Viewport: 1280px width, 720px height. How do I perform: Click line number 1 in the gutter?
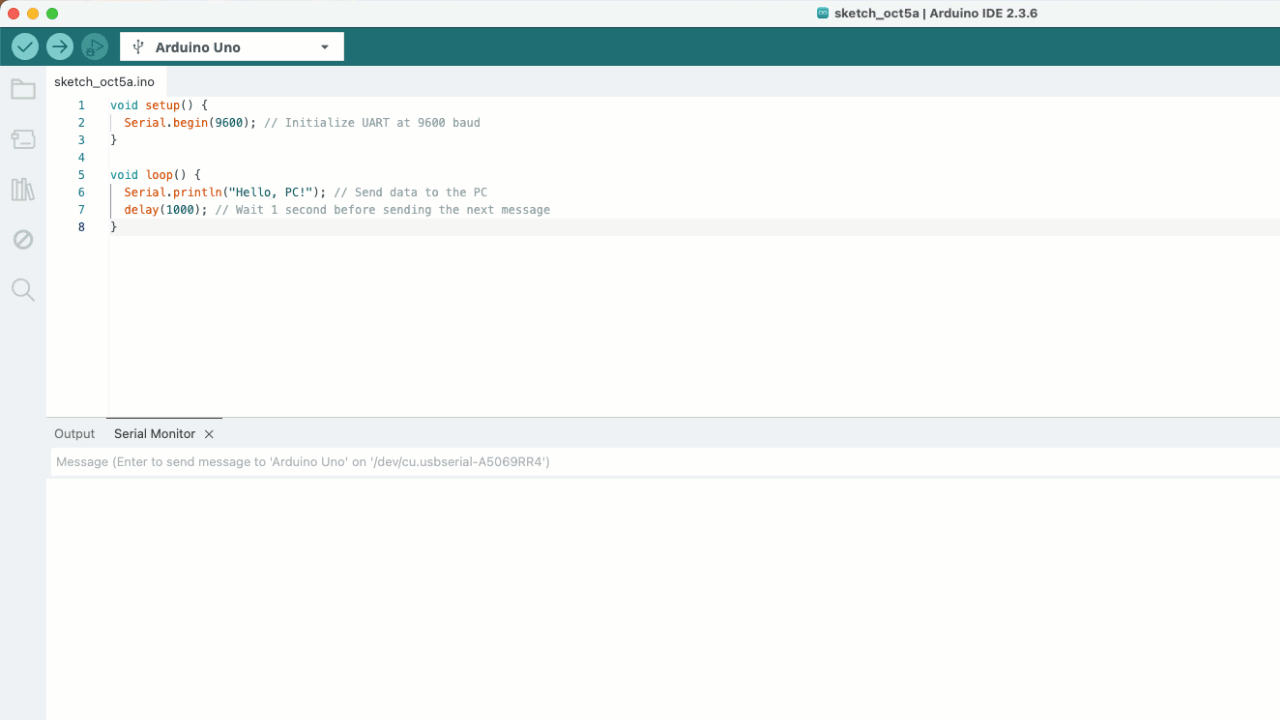pyautogui.click(x=82, y=105)
